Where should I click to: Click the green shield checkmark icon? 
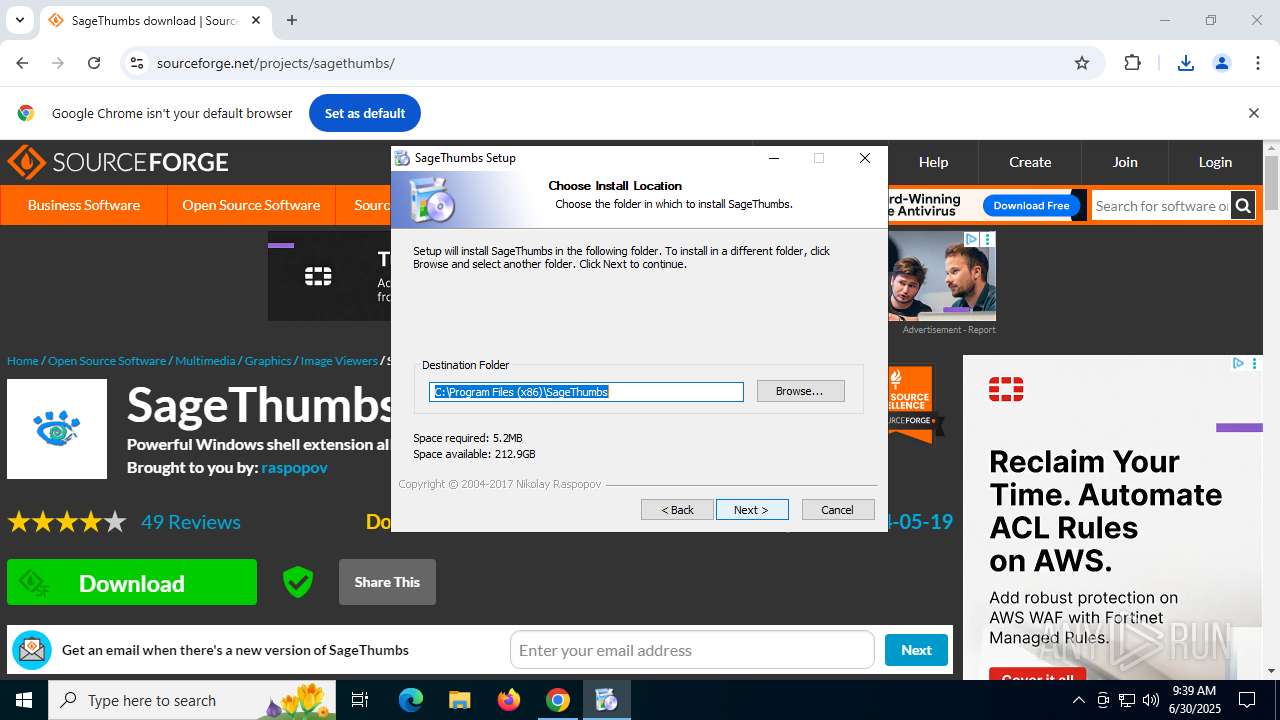point(298,582)
